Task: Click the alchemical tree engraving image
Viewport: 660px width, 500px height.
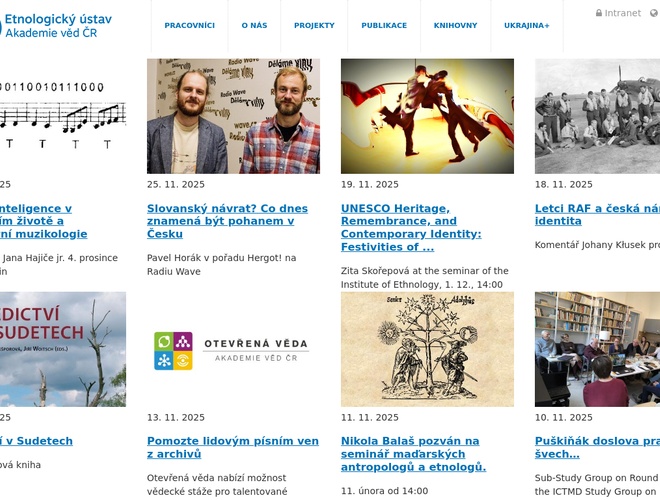Action: [427, 349]
